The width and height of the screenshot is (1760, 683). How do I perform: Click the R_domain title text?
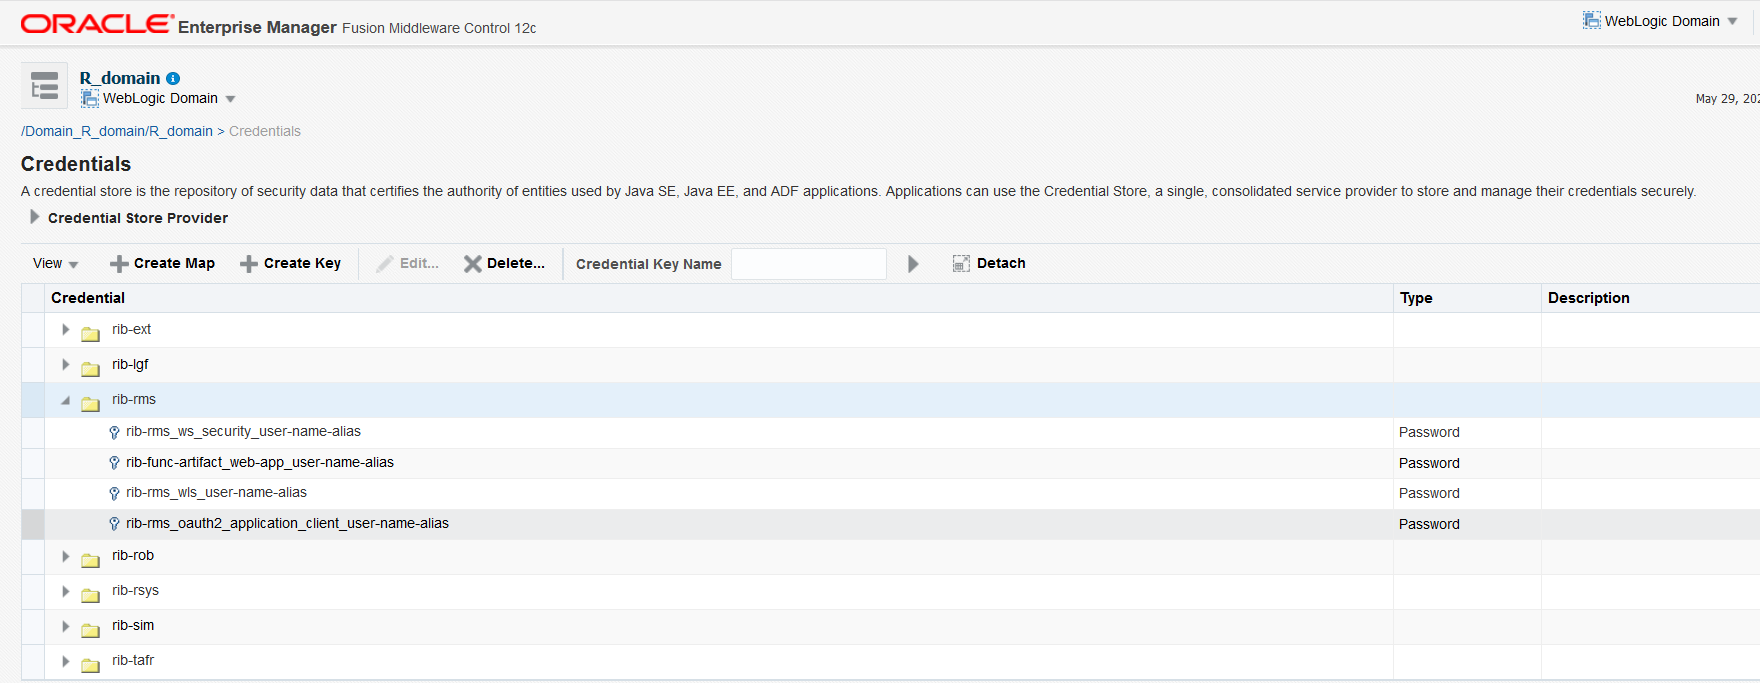120,78
